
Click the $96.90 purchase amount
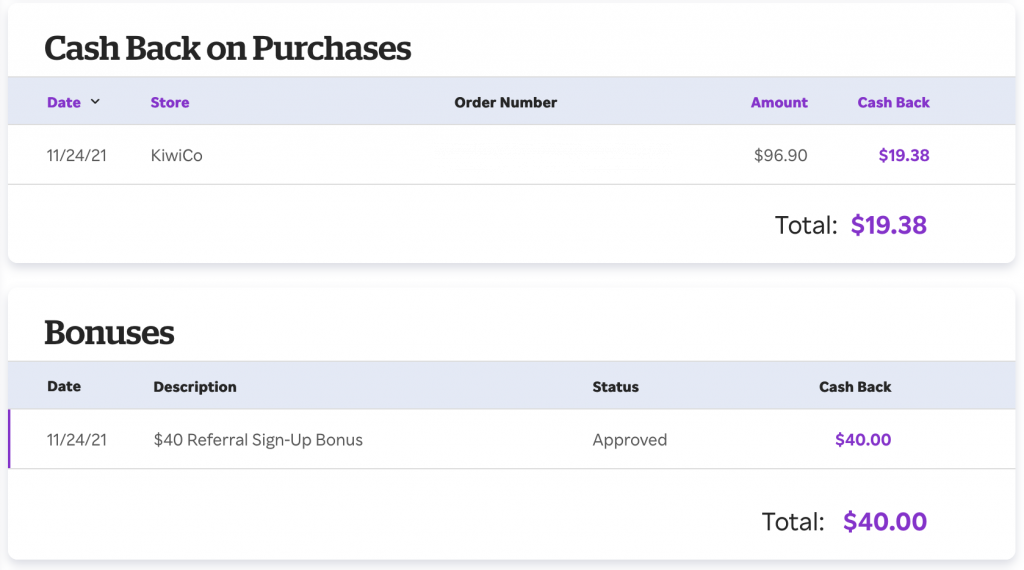pos(780,155)
